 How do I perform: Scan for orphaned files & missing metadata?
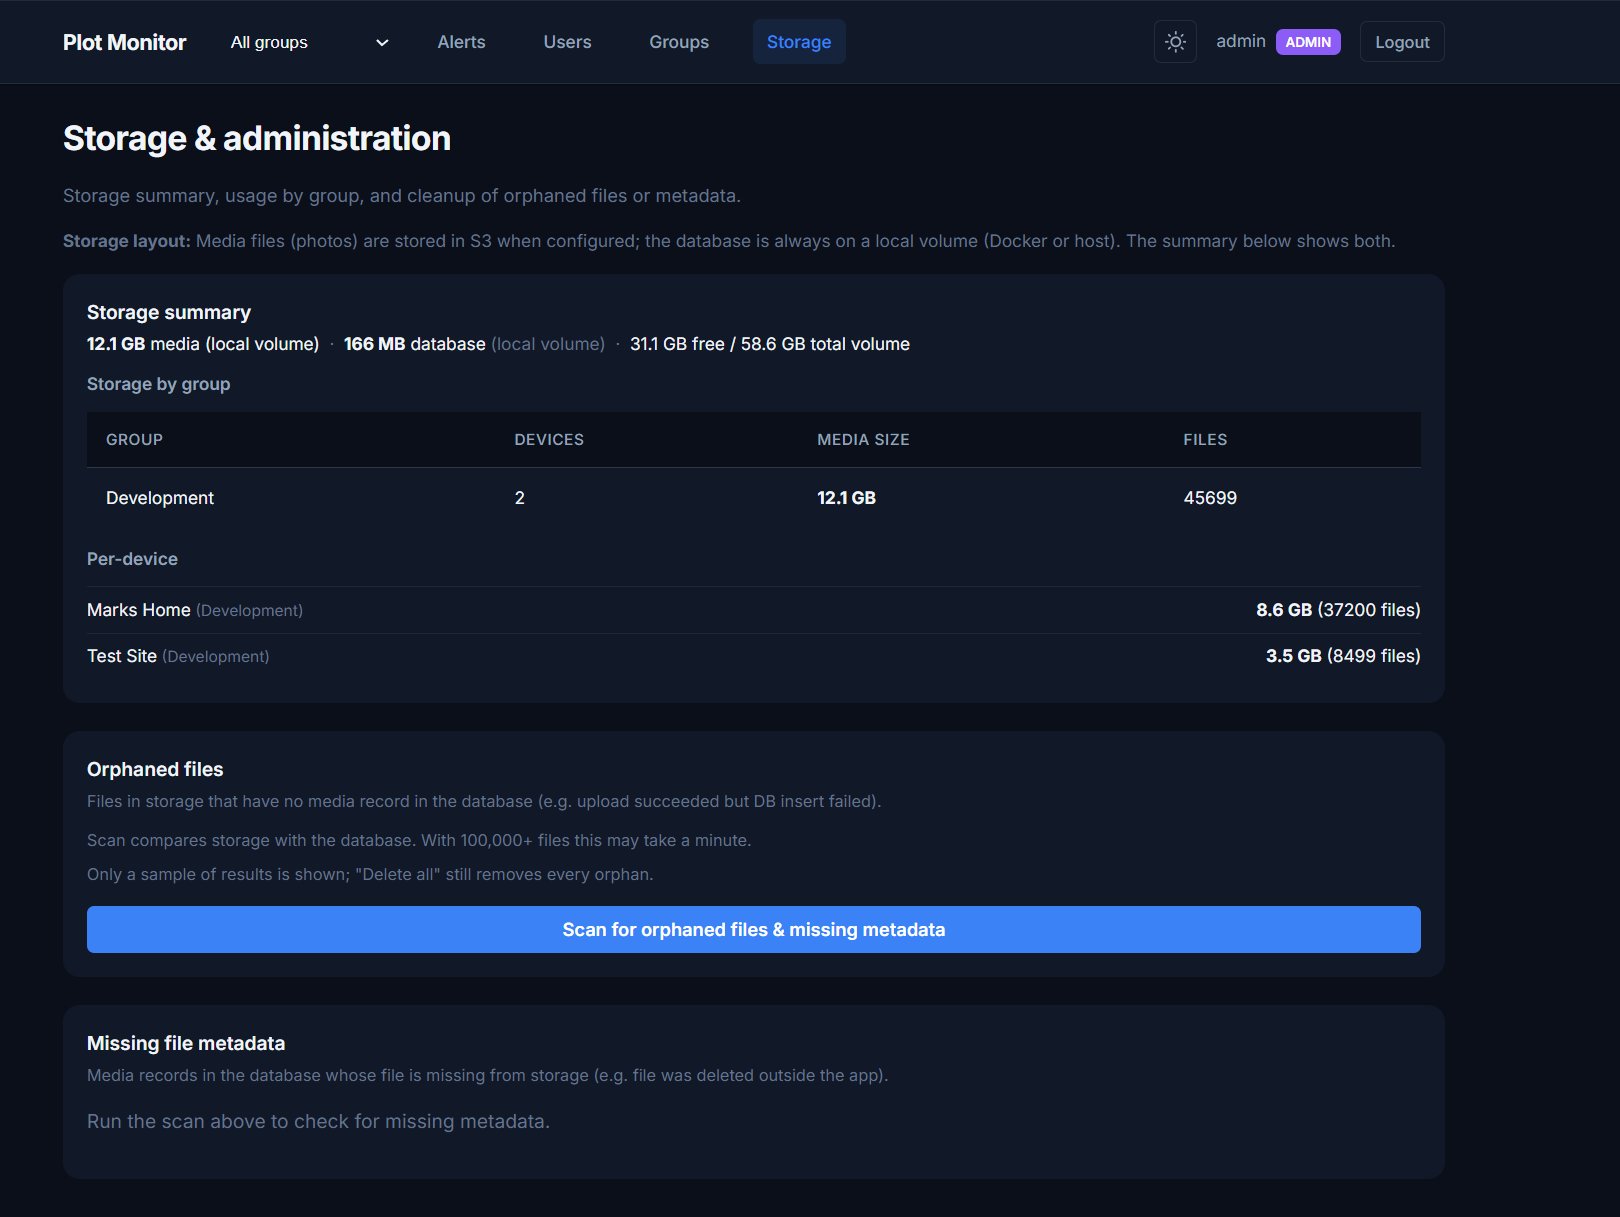click(x=753, y=929)
